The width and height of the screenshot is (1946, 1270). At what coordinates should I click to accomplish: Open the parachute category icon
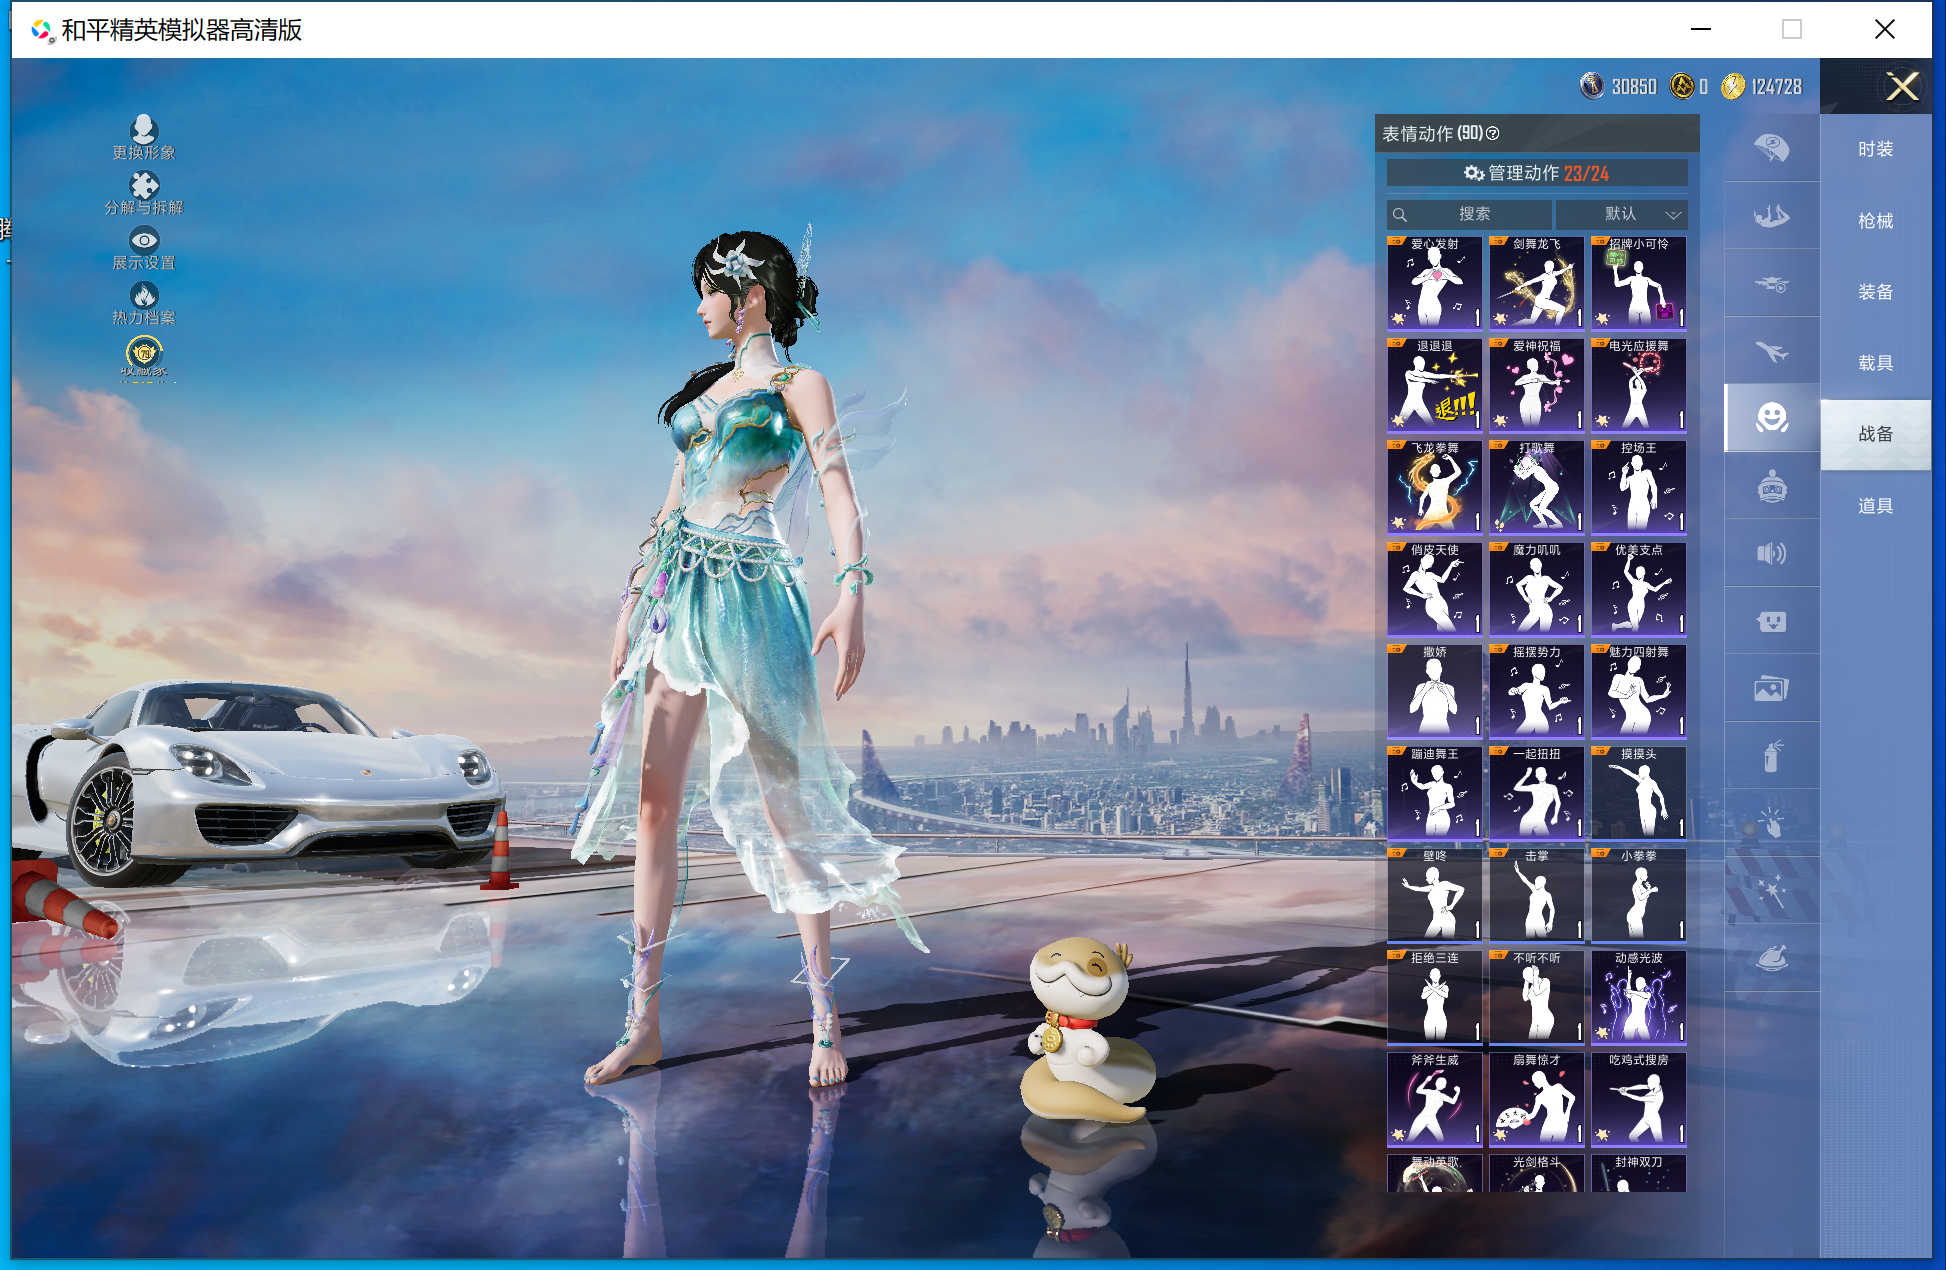coord(1771,149)
